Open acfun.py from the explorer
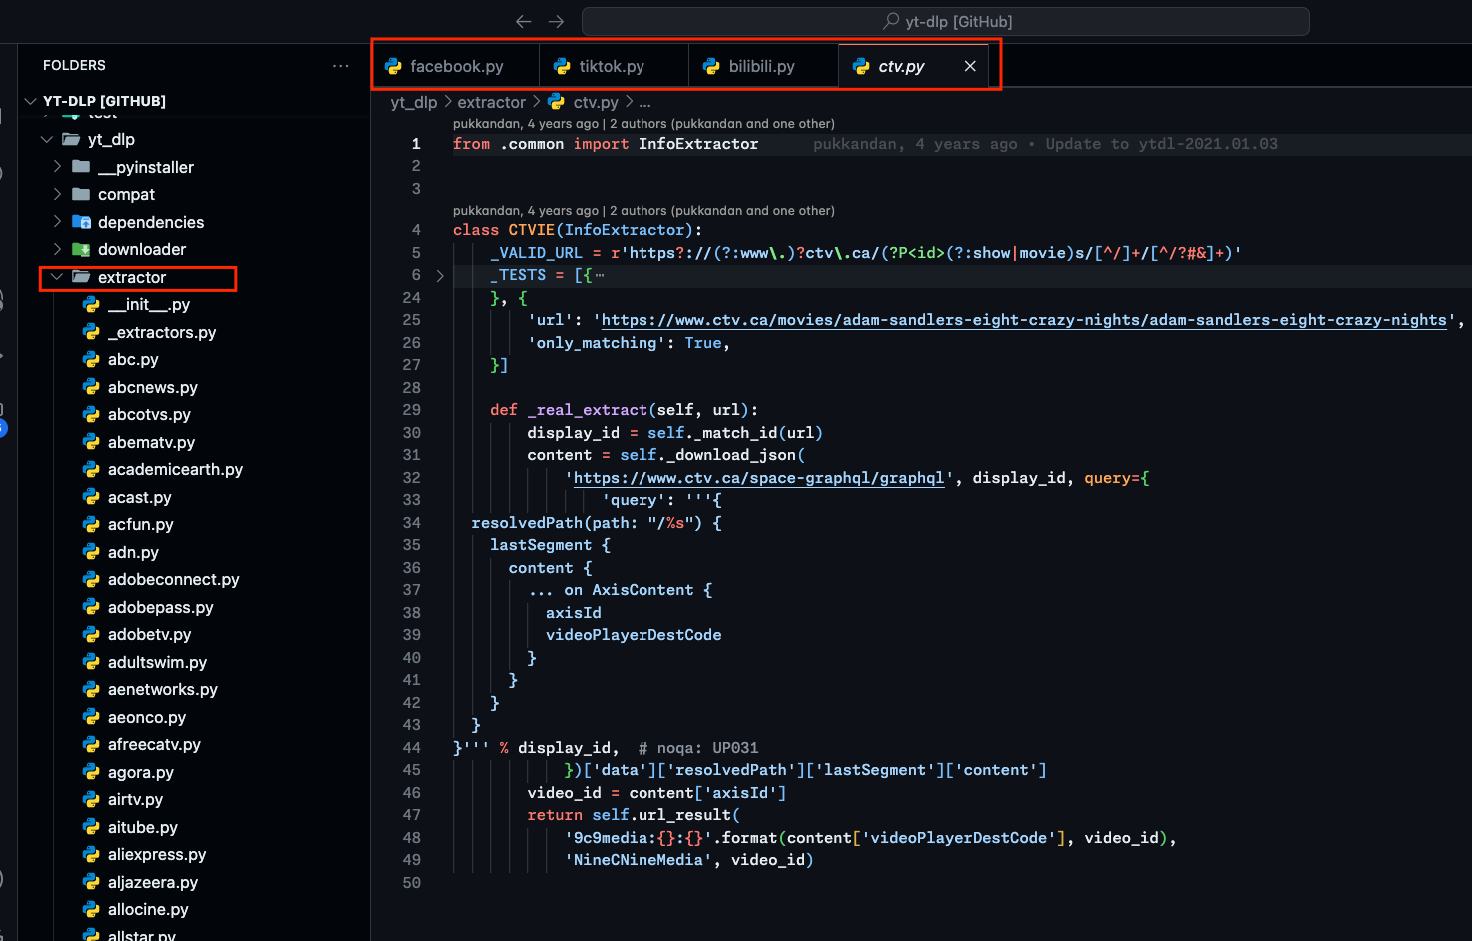 pyautogui.click(x=140, y=524)
